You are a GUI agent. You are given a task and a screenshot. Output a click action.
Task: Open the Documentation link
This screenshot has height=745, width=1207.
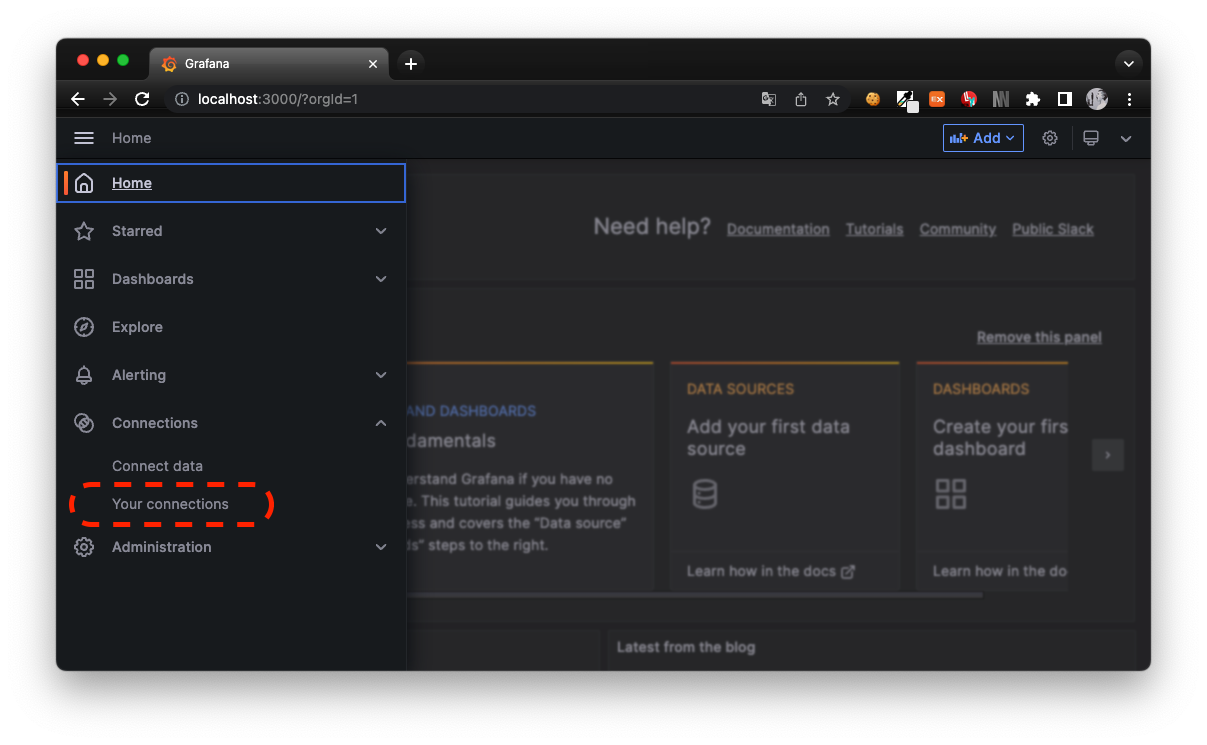coord(778,229)
